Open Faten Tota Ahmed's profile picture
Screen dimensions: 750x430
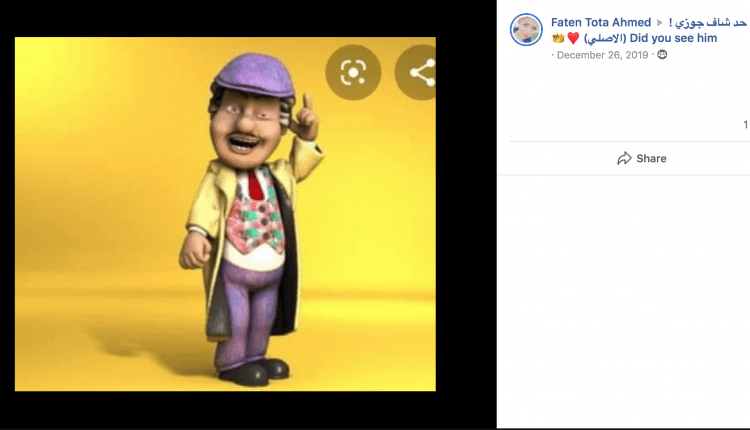pos(526,30)
